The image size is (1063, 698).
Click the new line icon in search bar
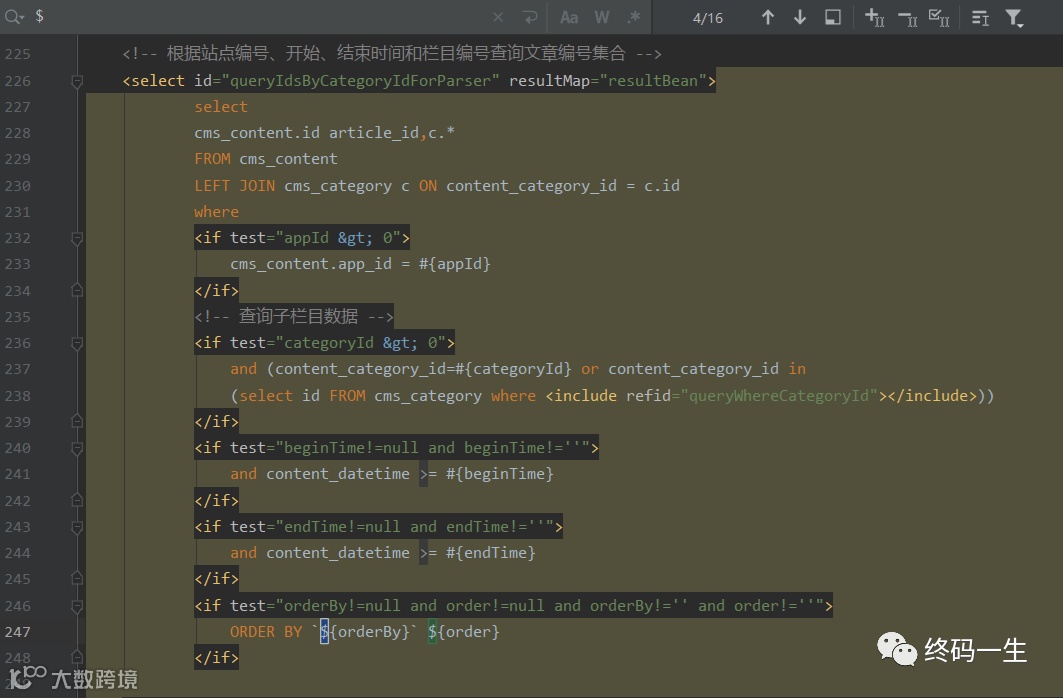530,17
